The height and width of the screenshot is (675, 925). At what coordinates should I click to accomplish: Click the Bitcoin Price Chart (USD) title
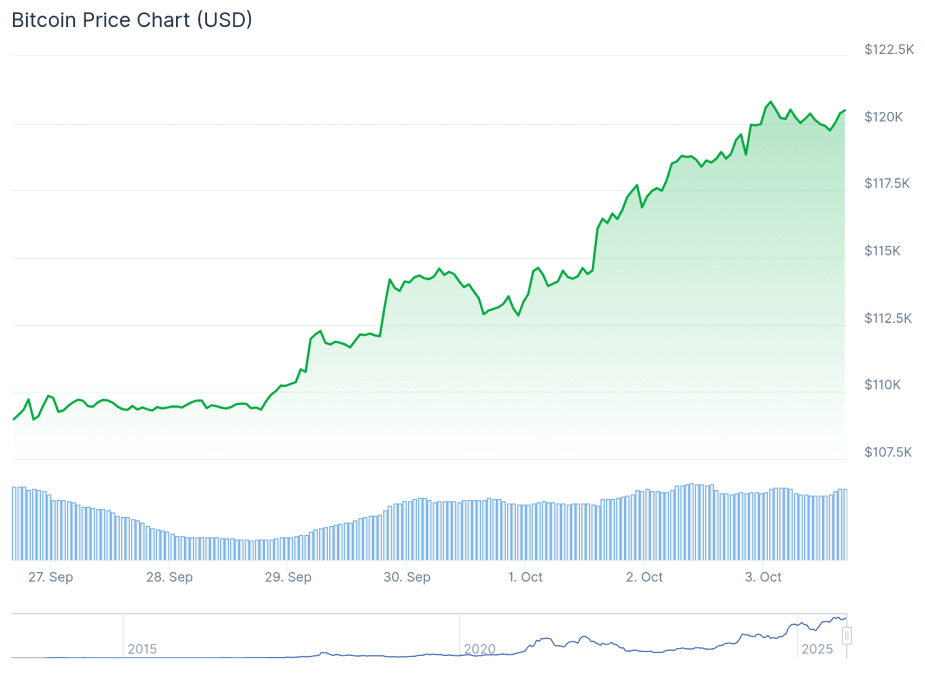pos(132,21)
